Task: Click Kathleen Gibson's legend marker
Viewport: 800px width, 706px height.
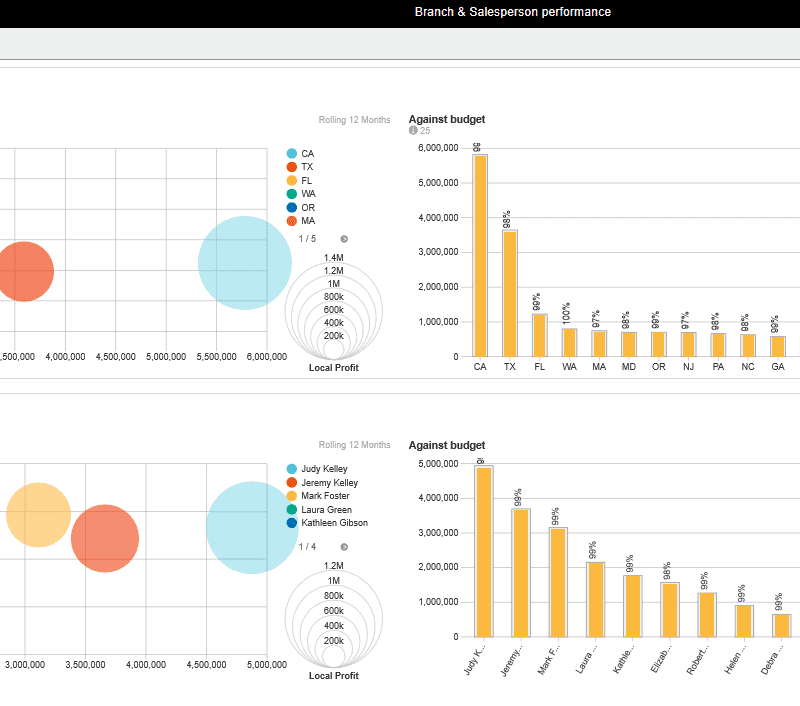Action: pyautogui.click(x=293, y=523)
